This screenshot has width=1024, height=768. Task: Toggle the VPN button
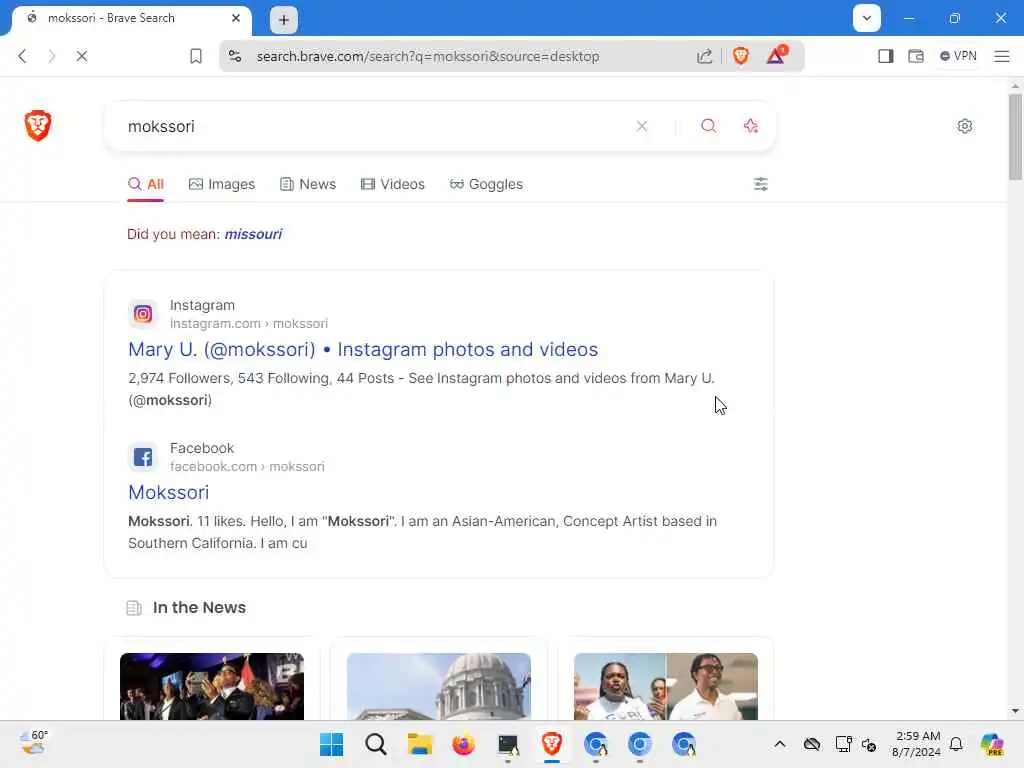point(958,56)
